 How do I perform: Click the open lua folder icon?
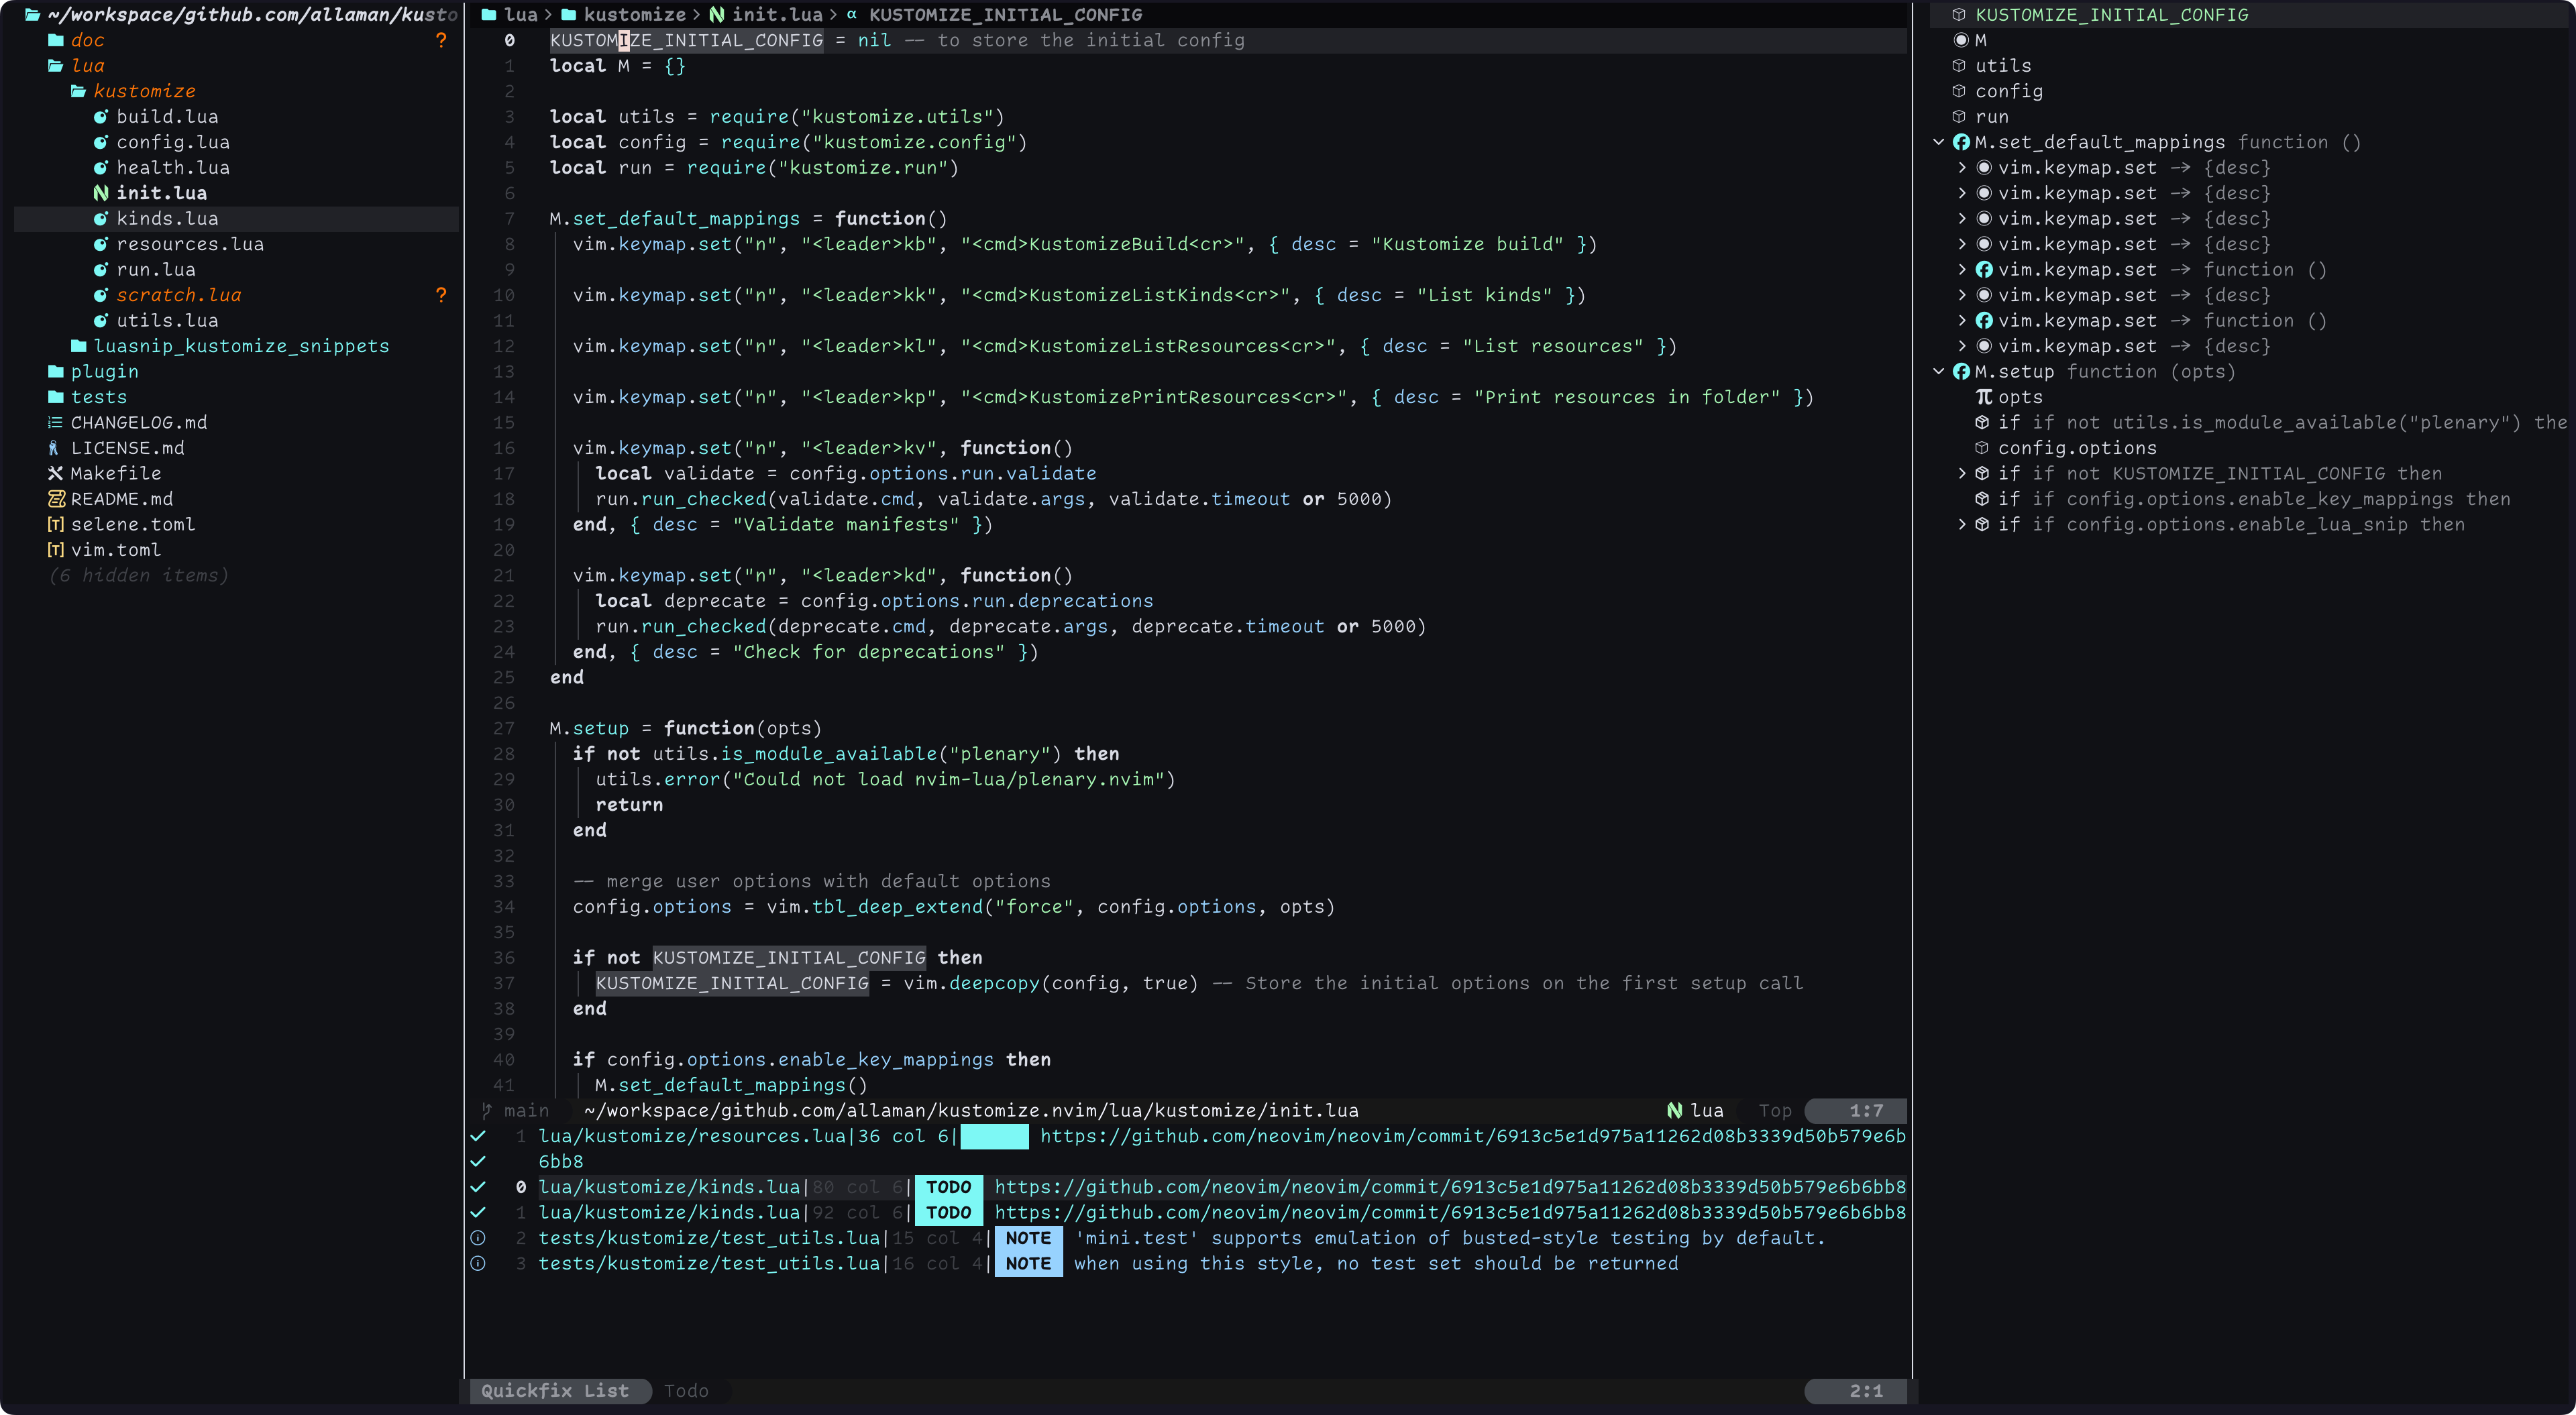coord(56,65)
